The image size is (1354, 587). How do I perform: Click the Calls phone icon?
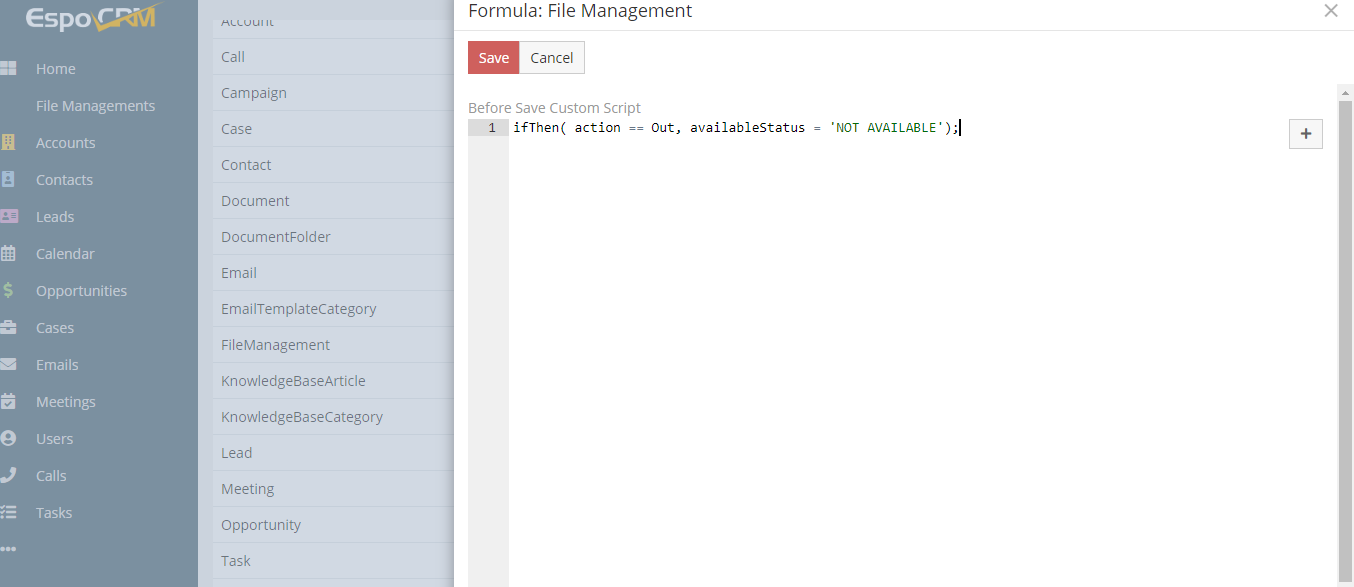(8, 476)
